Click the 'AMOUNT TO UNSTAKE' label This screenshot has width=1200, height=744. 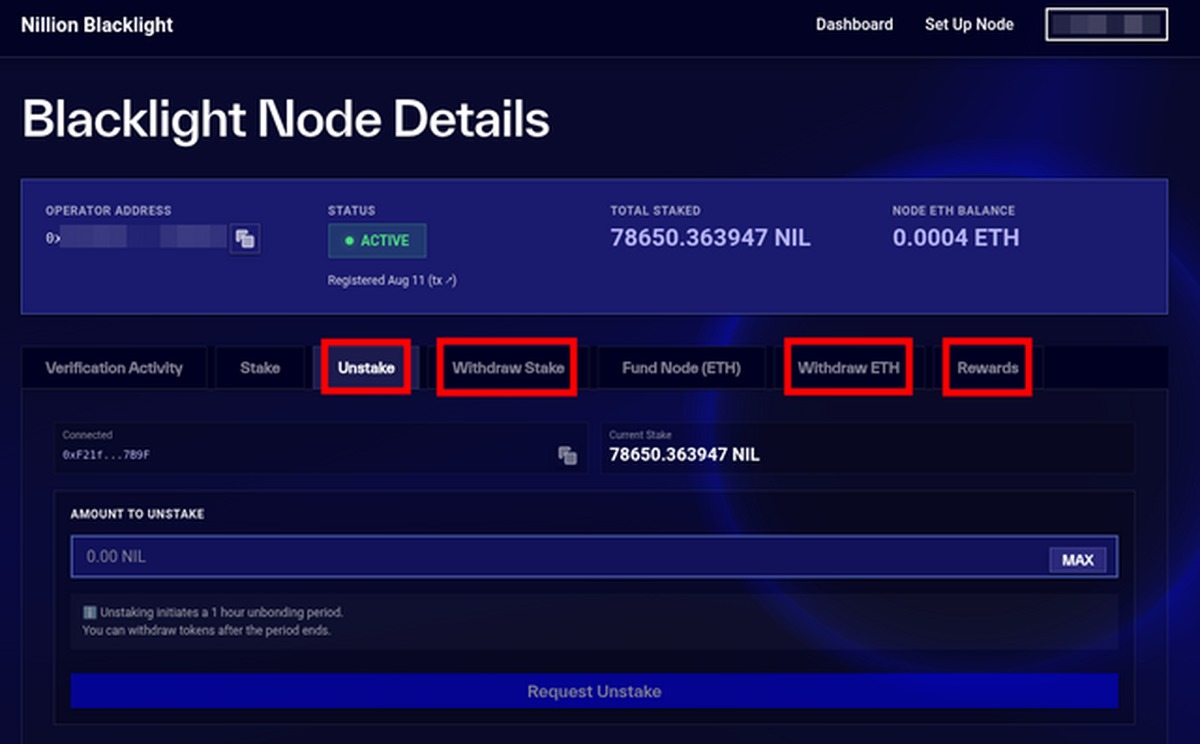137,514
